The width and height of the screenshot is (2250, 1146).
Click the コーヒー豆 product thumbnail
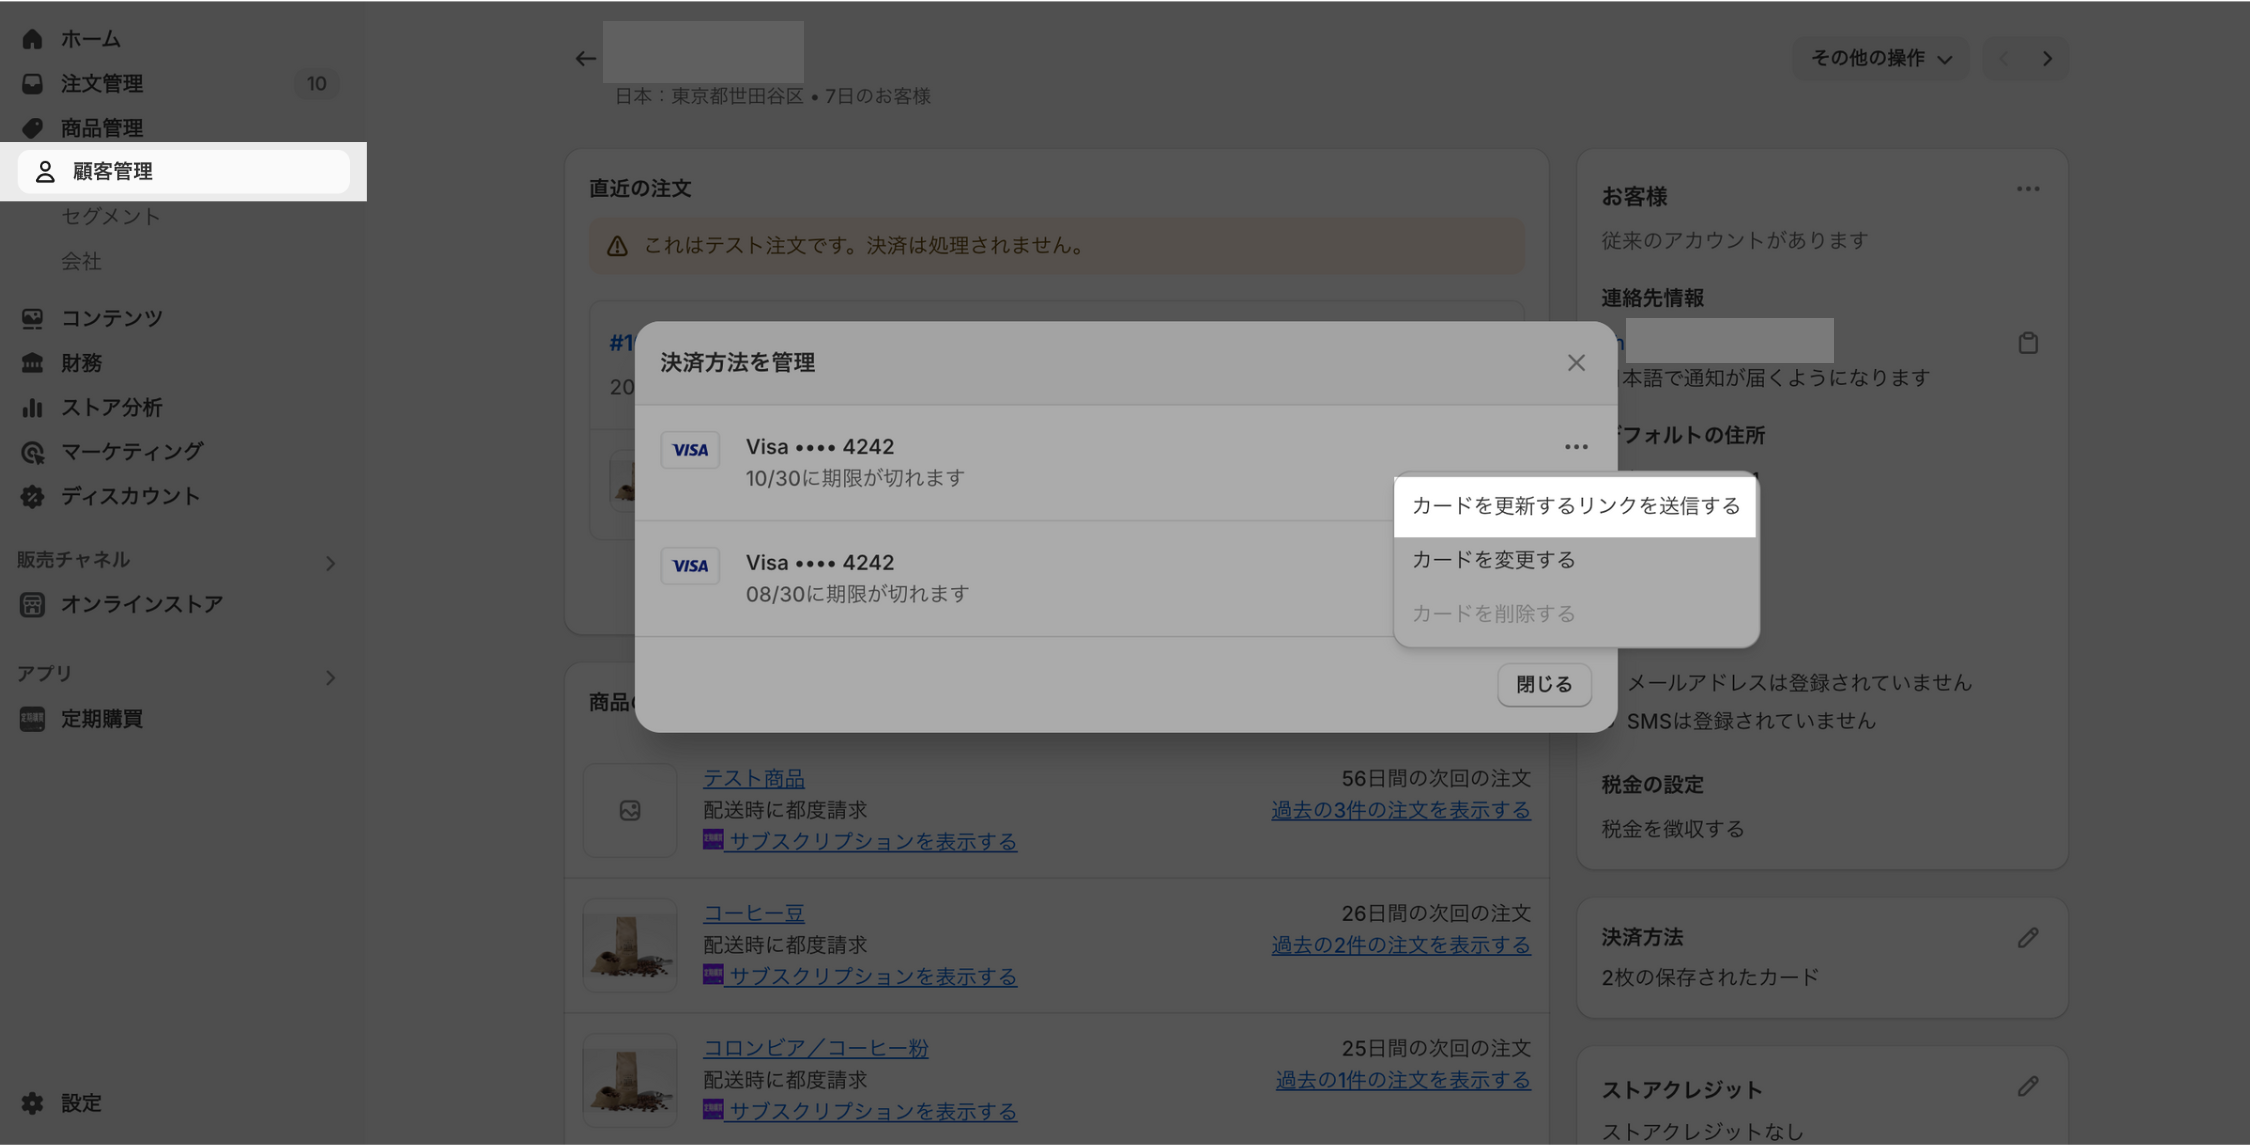point(629,945)
